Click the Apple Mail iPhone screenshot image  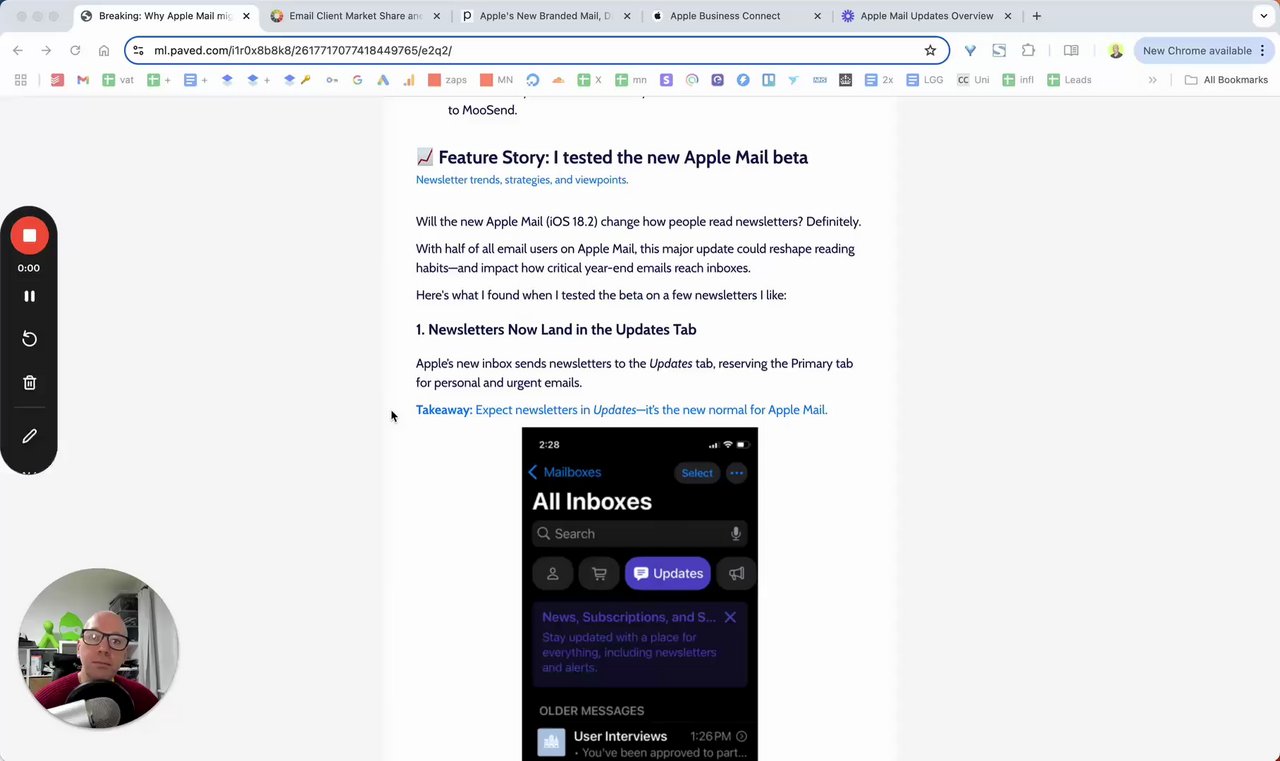pyautogui.click(x=640, y=594)
